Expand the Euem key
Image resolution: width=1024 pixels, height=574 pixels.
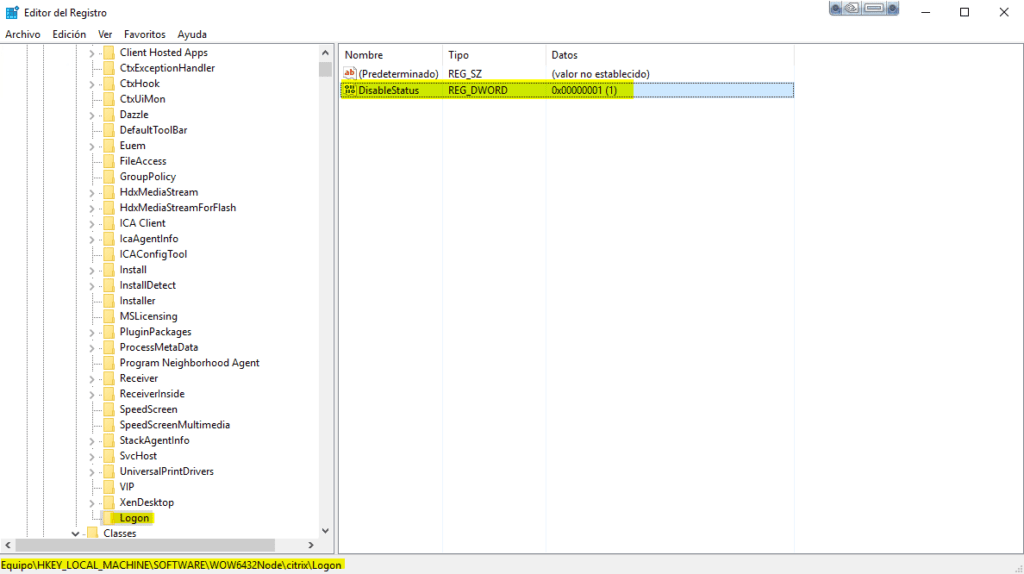click(92, 146)
